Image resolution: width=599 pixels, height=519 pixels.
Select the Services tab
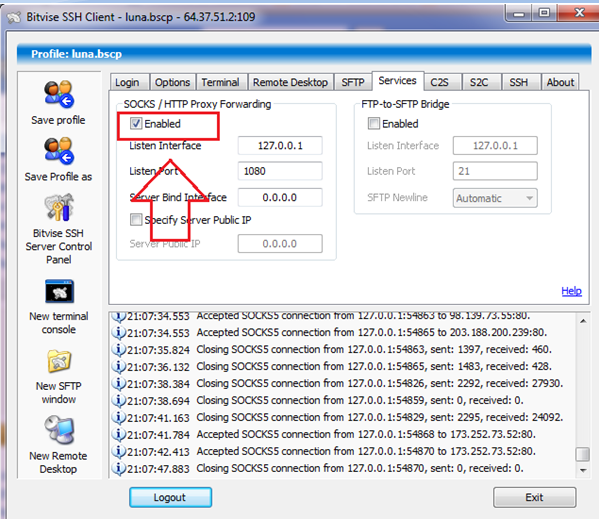pos(397,81)
